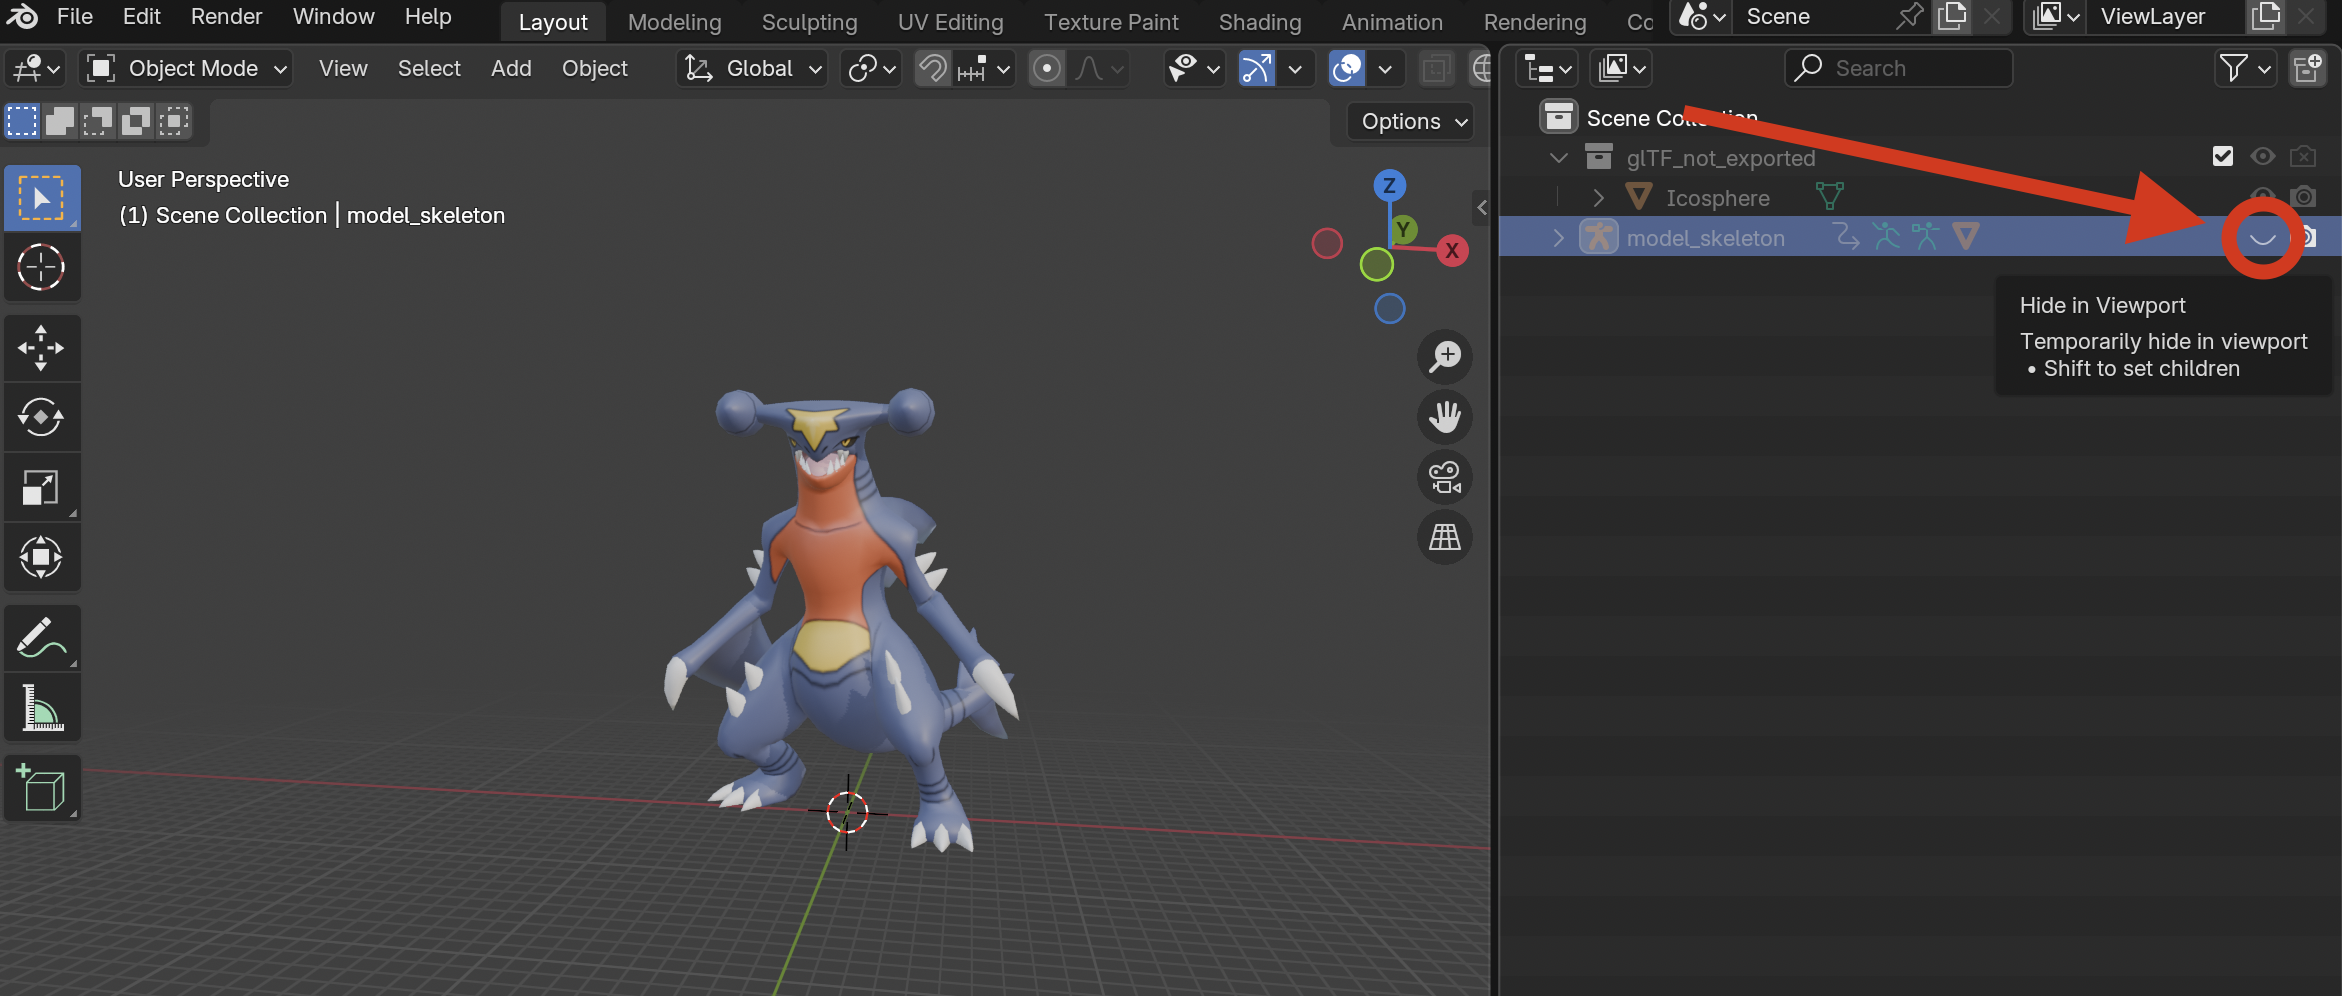Add a new view layer button

click(2265, 17)
